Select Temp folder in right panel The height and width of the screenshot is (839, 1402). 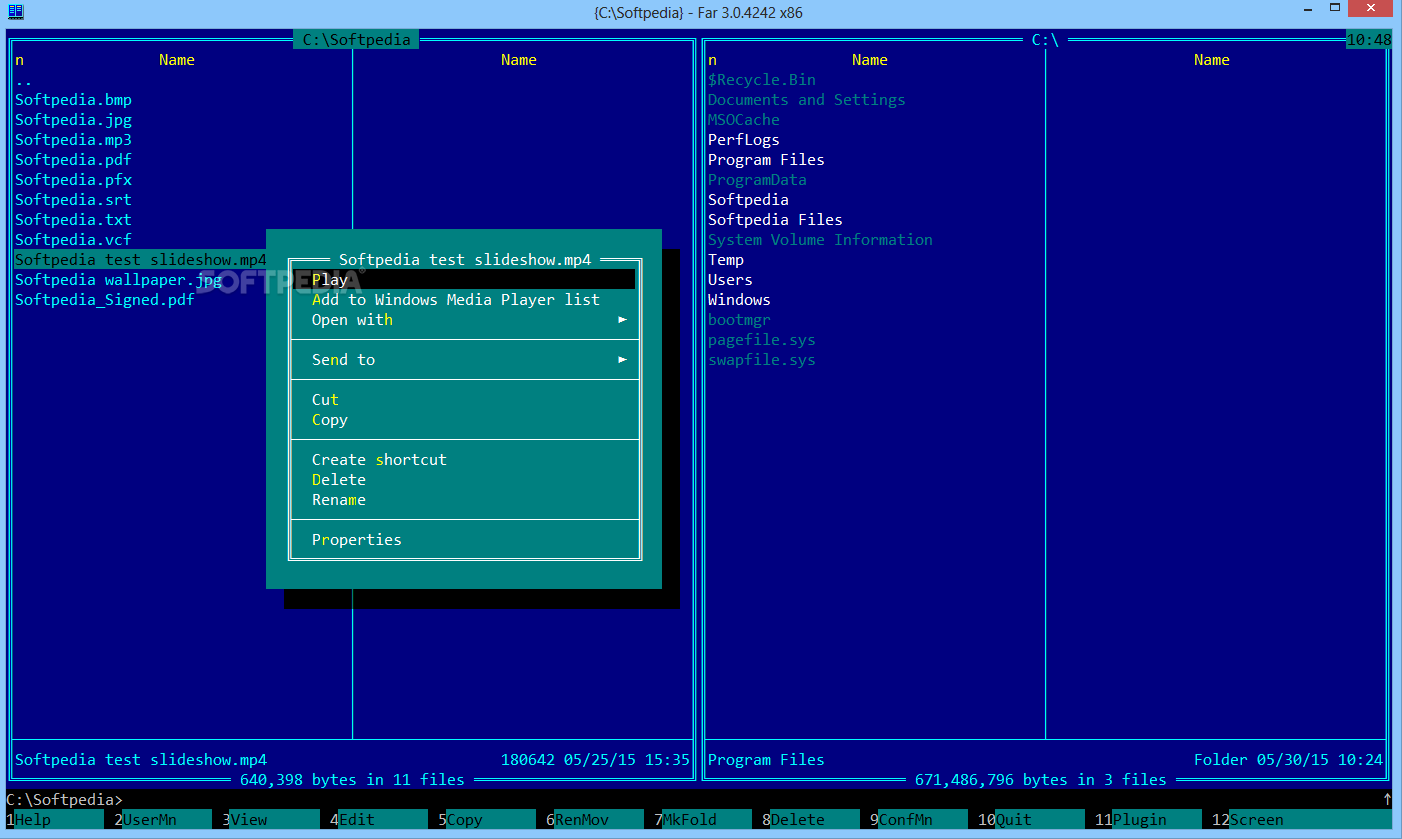tap(726, 260)
